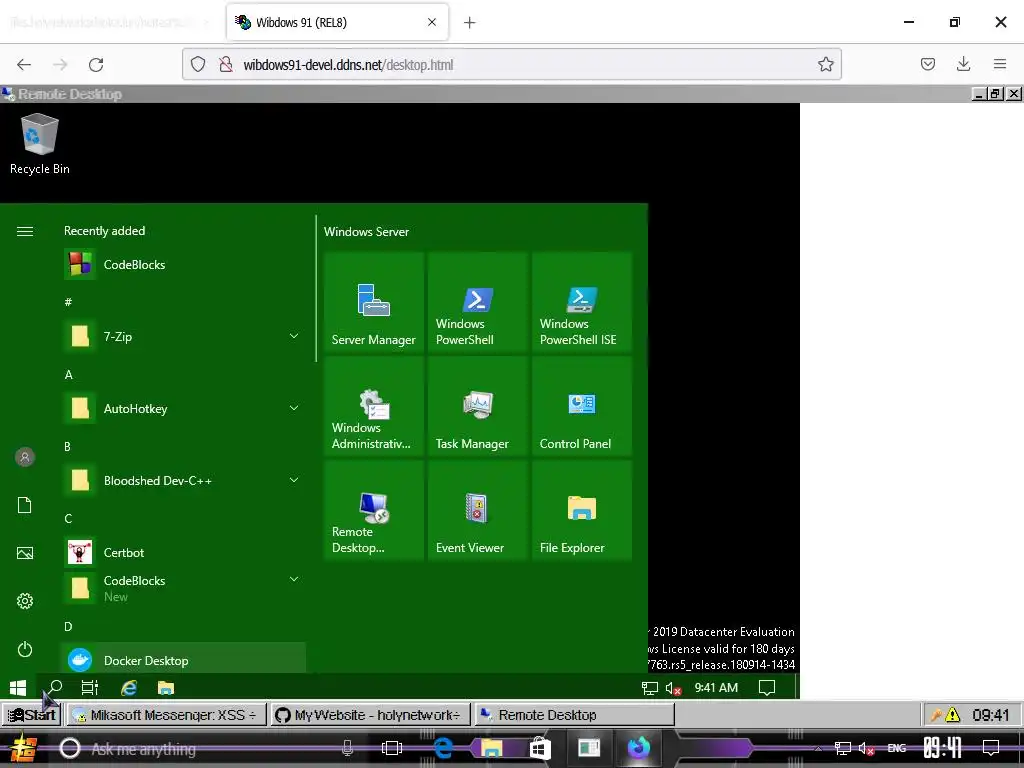This screenshot has width=1024, height=768.
Task: Open the Pocket save icon in browser toolbar
Action: [x=927, y=64]
